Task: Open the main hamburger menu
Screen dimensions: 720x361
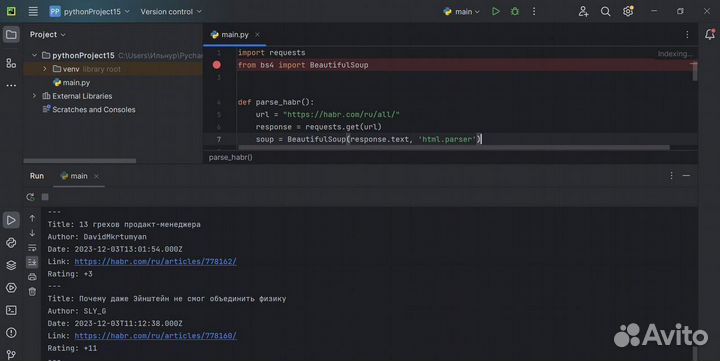Action: tap(33, 11)
